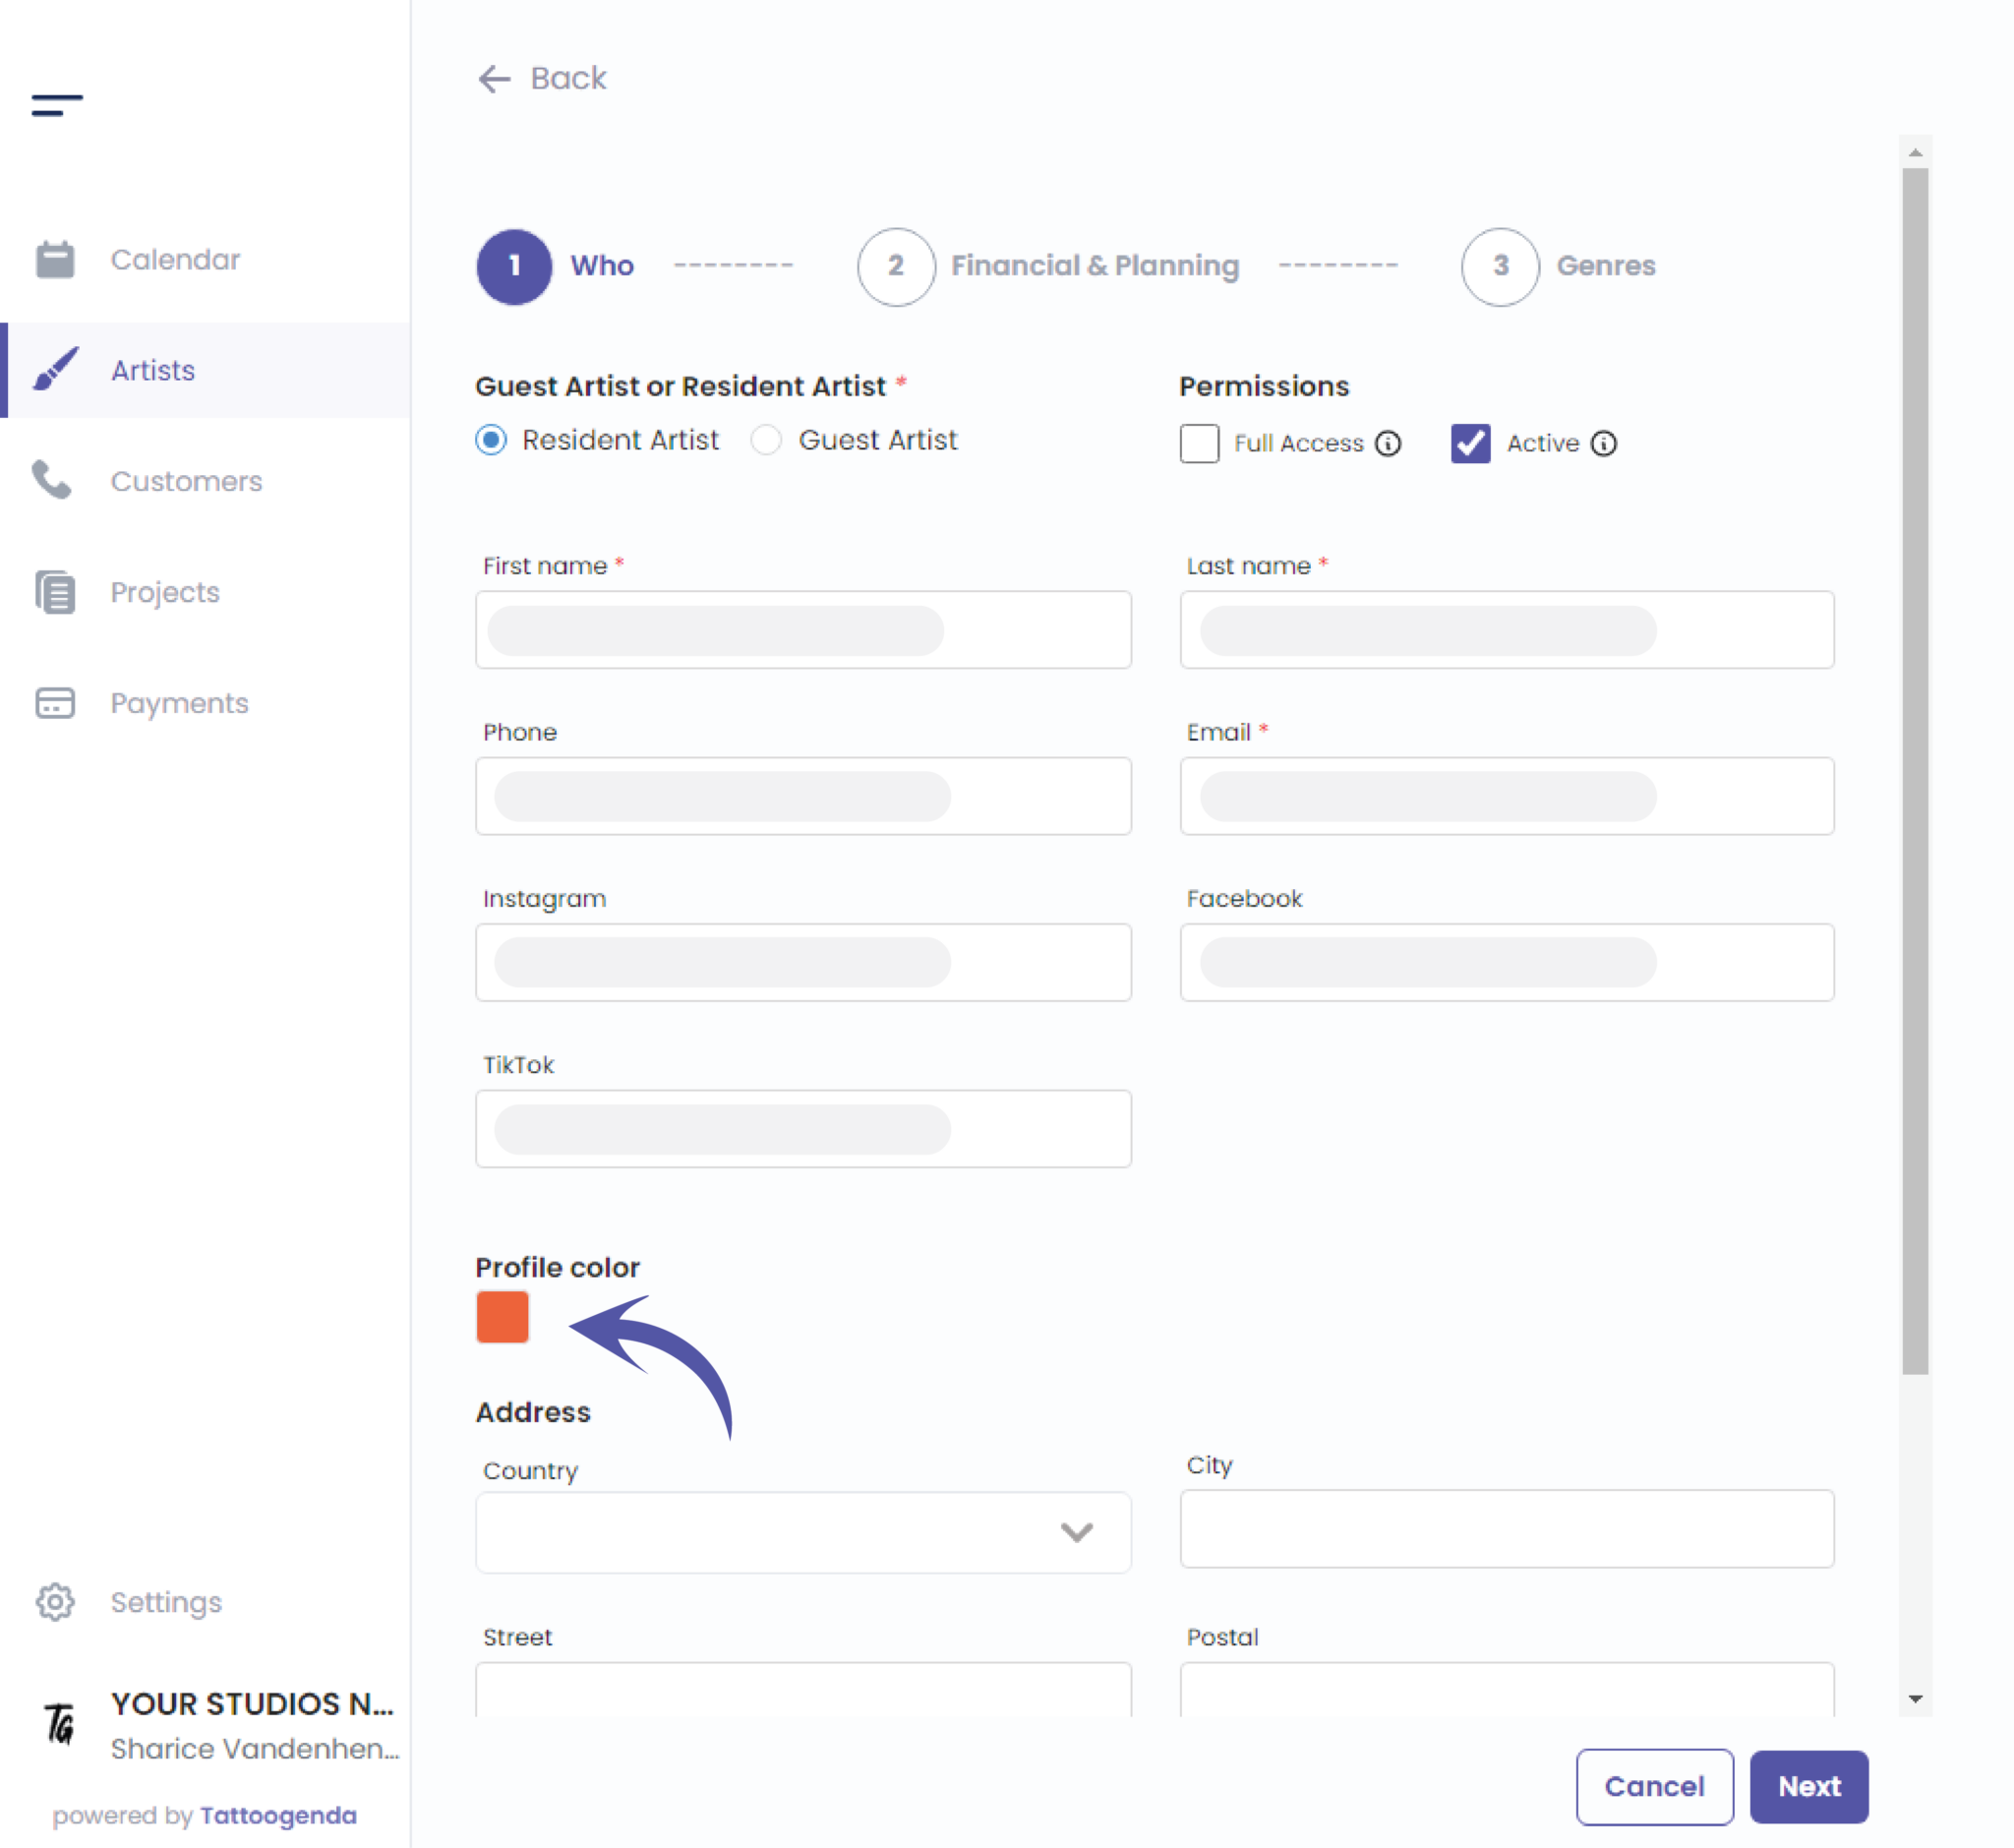Go to step 3 Genres
Image resolution: width=2014 pixels, height=1848 pixels.
1558,266
